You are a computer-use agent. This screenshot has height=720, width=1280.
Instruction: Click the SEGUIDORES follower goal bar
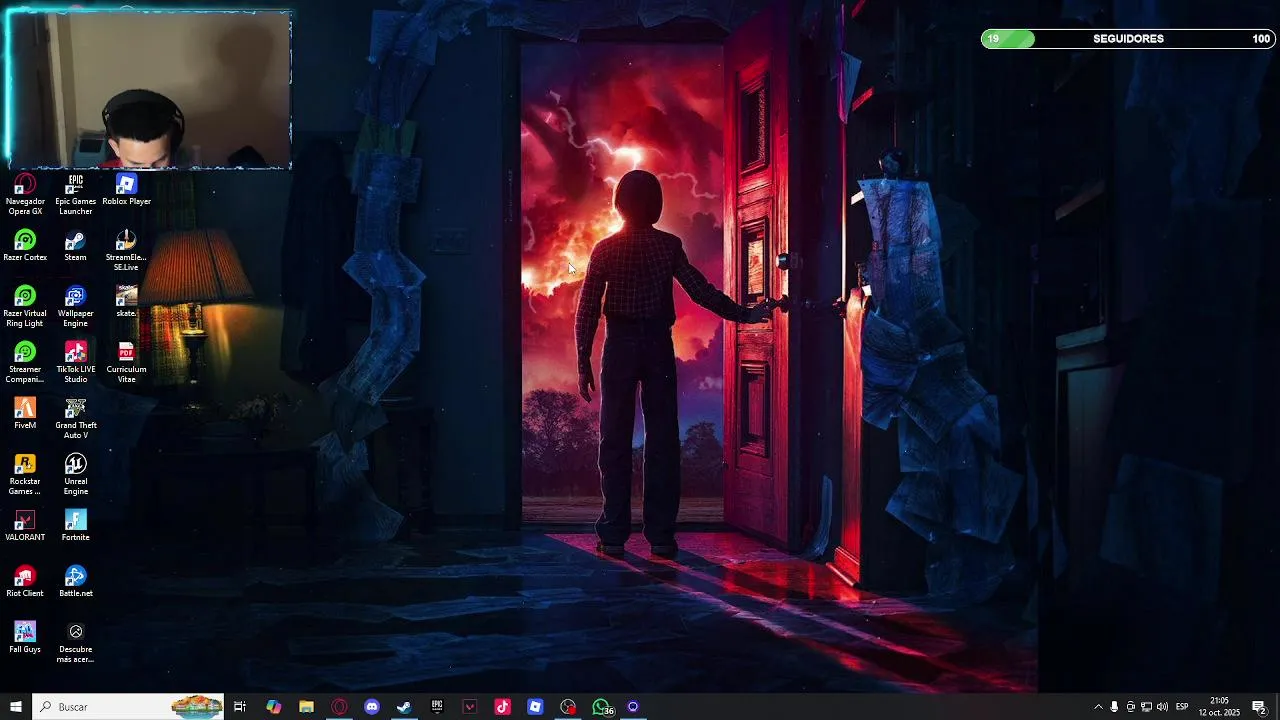(1128, 39)
